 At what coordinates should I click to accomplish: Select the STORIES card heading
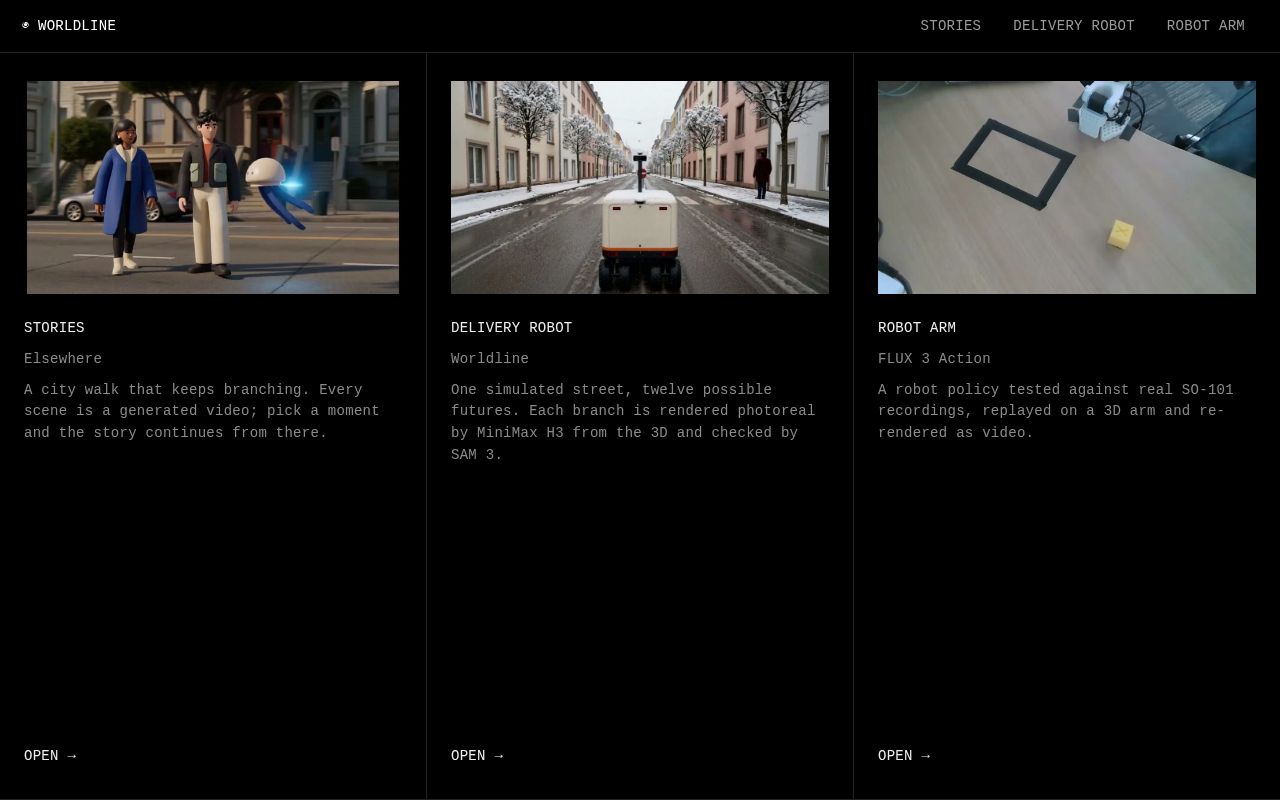(54, 328)
